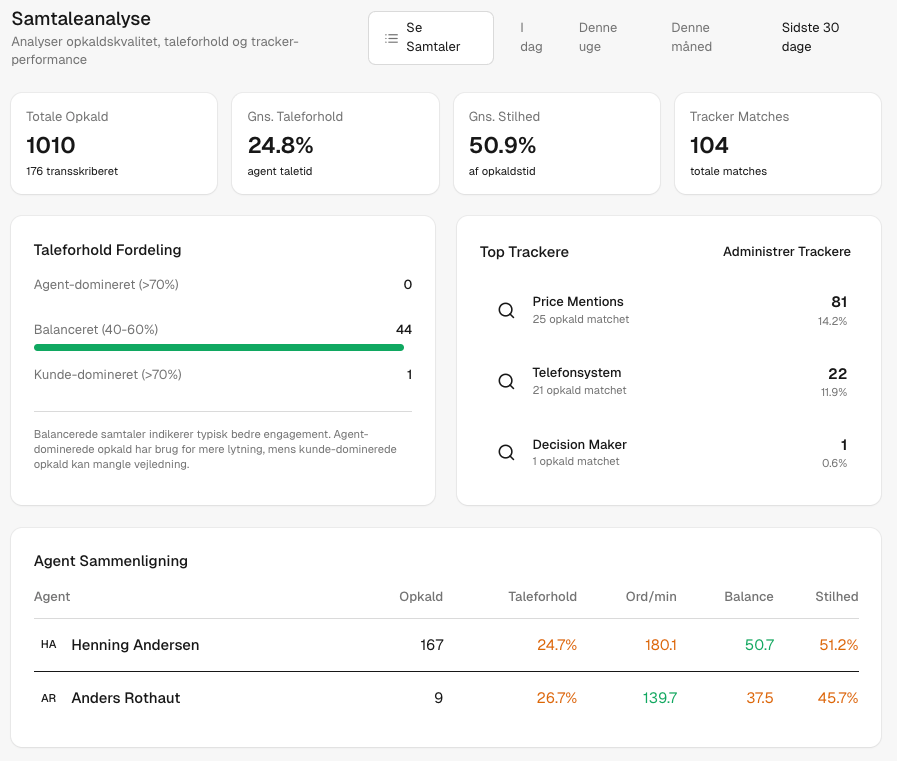
Task: Click the Administrer Trackere link
Action: 786,252
